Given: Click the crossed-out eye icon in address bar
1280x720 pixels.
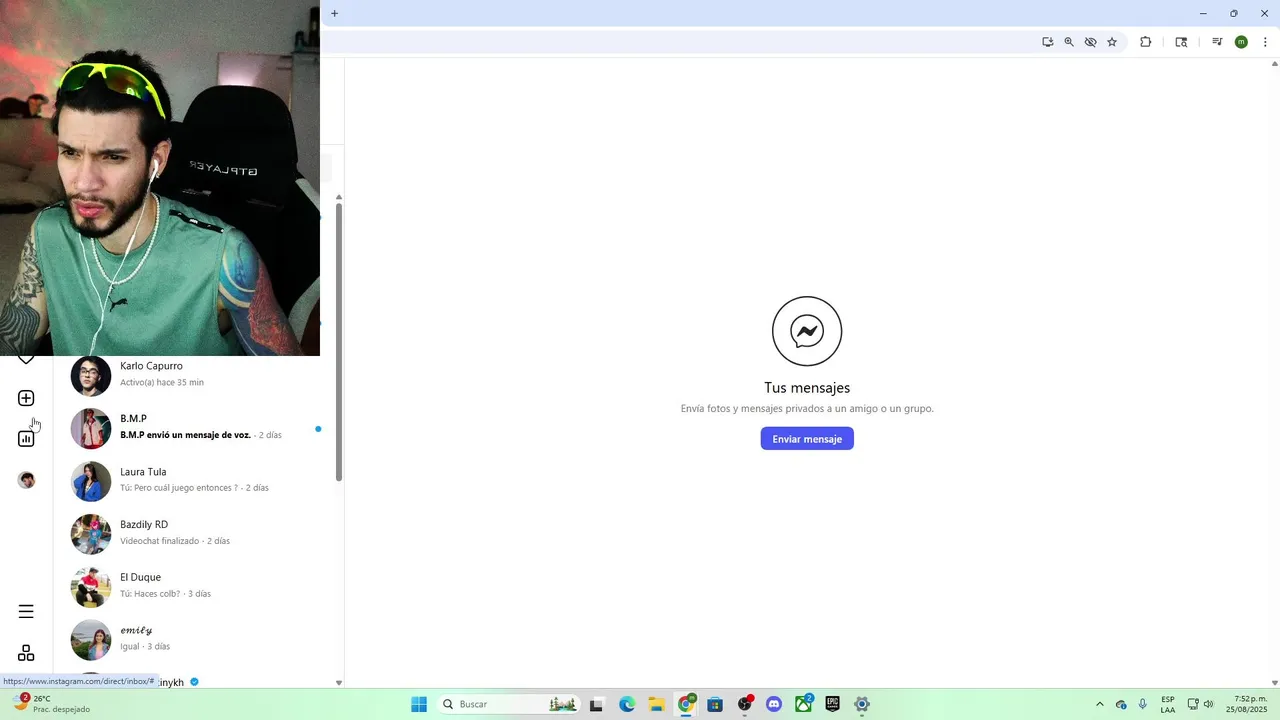Looking at the screenshot, I should point(1090,42).
